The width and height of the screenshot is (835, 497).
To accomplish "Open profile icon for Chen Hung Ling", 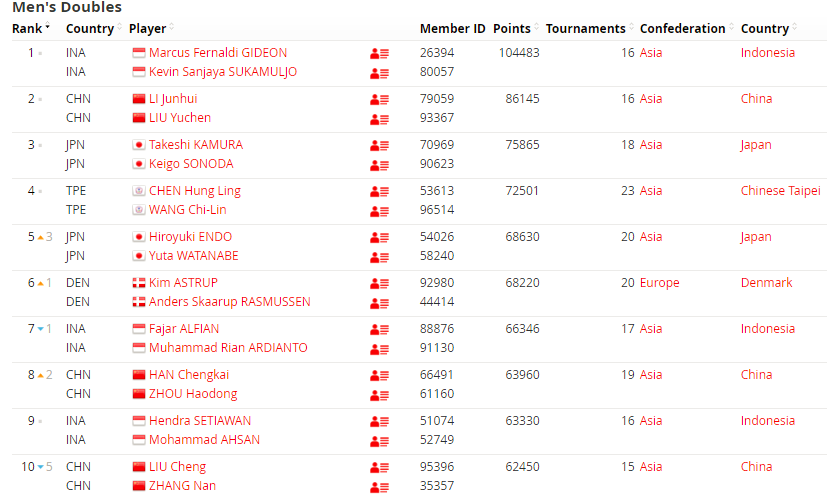I will (x=379, y=191).
